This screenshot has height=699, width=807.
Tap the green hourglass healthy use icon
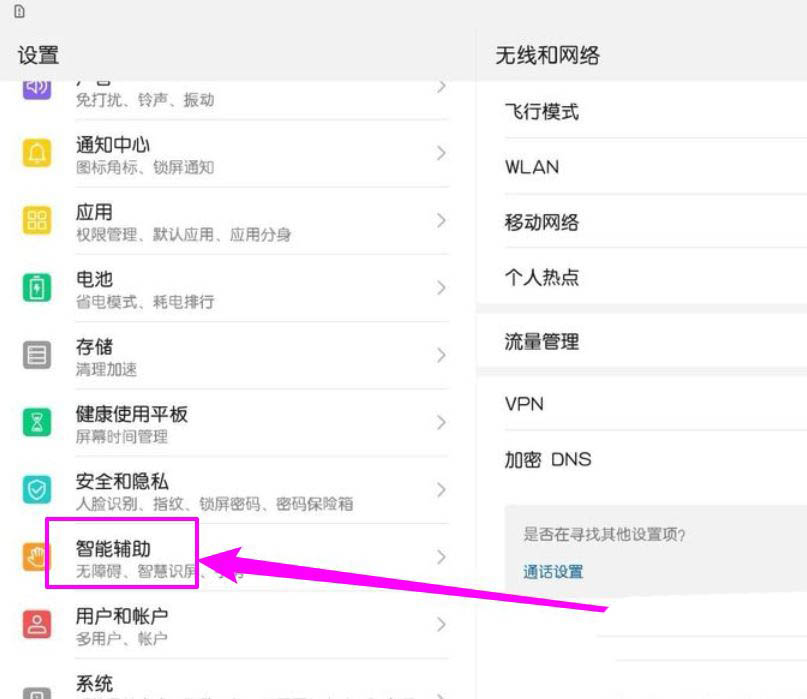click(x=37, y=423)
